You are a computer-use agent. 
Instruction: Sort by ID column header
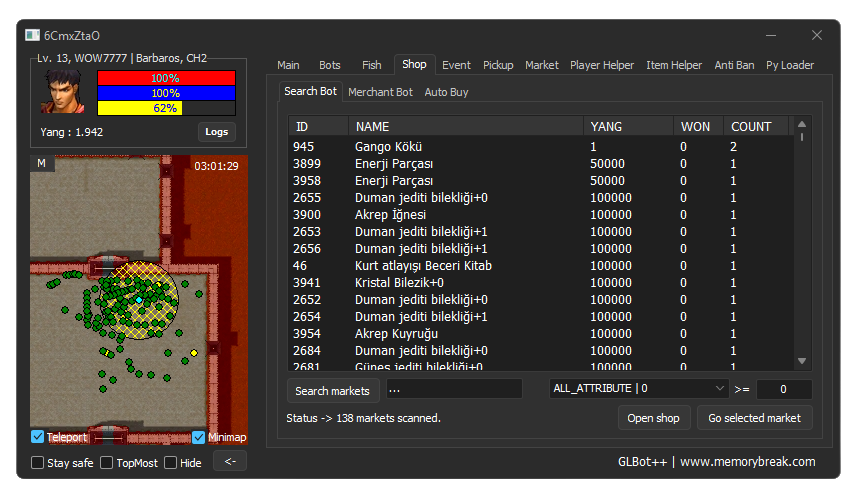[x=318, y=126]
